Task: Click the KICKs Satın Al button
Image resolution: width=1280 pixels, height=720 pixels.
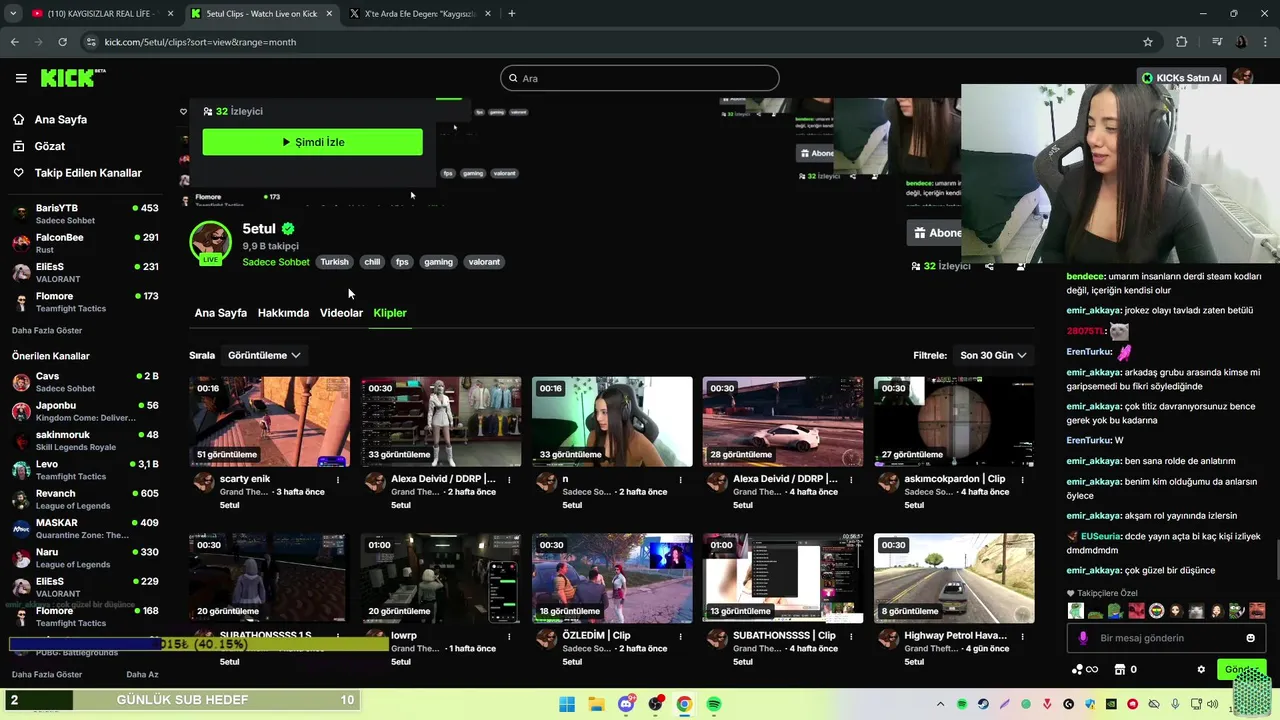Action: (x=1182, y=78)
